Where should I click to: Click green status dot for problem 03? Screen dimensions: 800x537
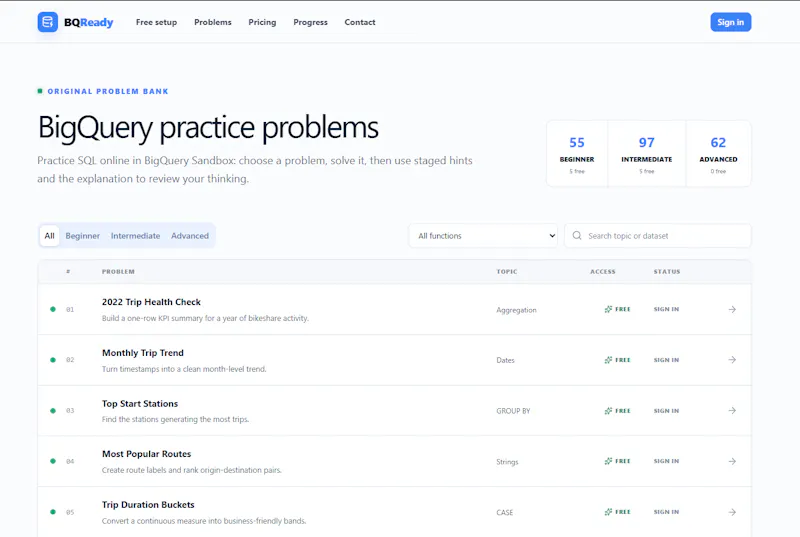[x=53, y=411]
